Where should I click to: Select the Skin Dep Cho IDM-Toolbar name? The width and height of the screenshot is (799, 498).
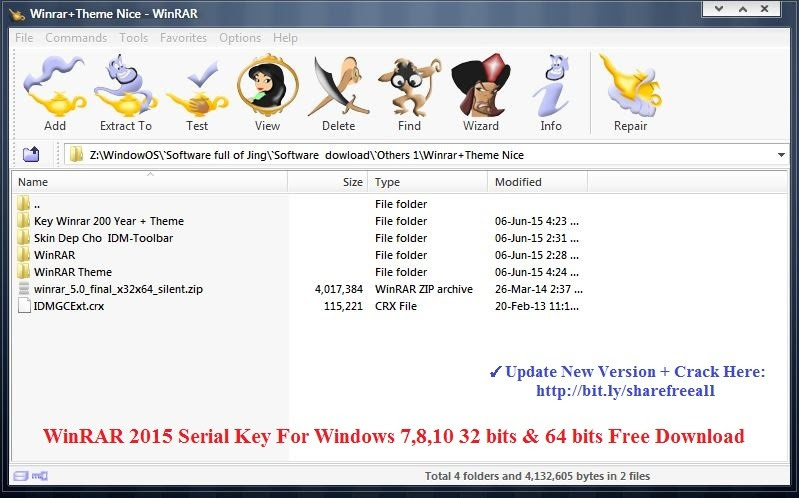(103, 238)
